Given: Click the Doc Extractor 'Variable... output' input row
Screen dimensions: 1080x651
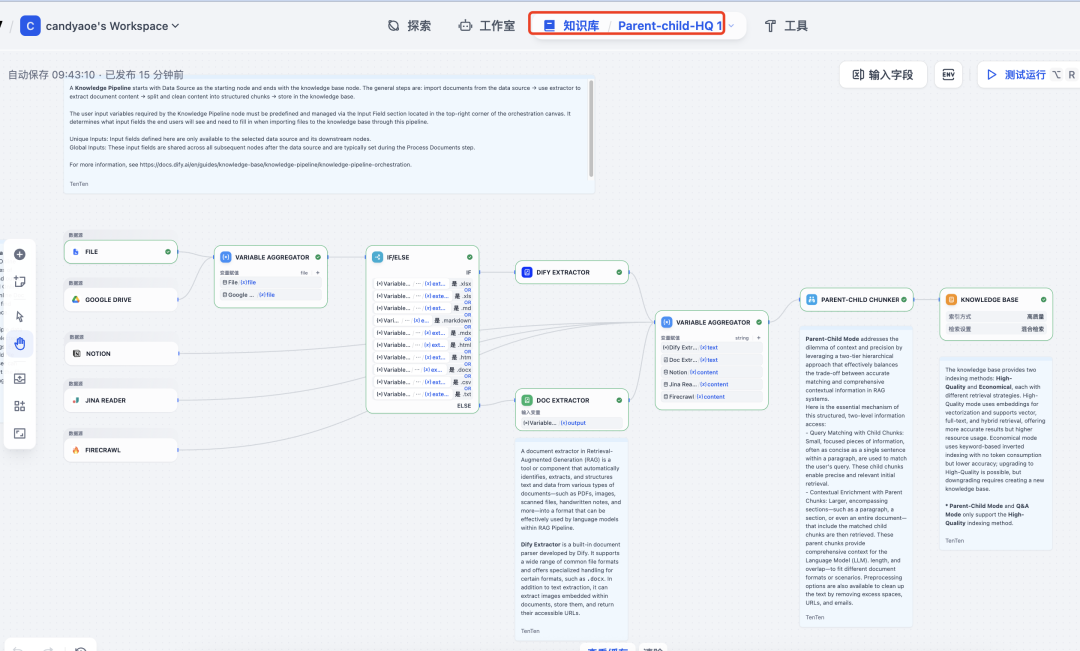Looking at the screenshot, I should (x=572, y=423).
